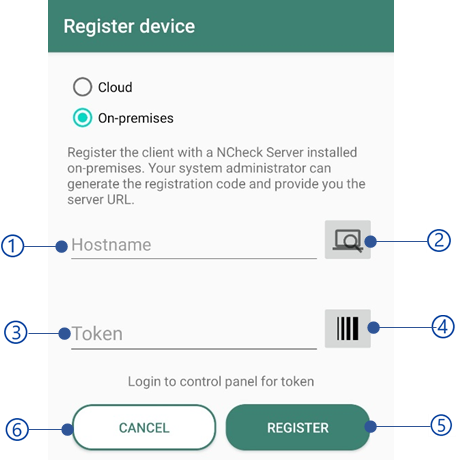Select the Cloud radio button
Screen dimensions: 456x460
pyautogui.click(x=82, y=87)
